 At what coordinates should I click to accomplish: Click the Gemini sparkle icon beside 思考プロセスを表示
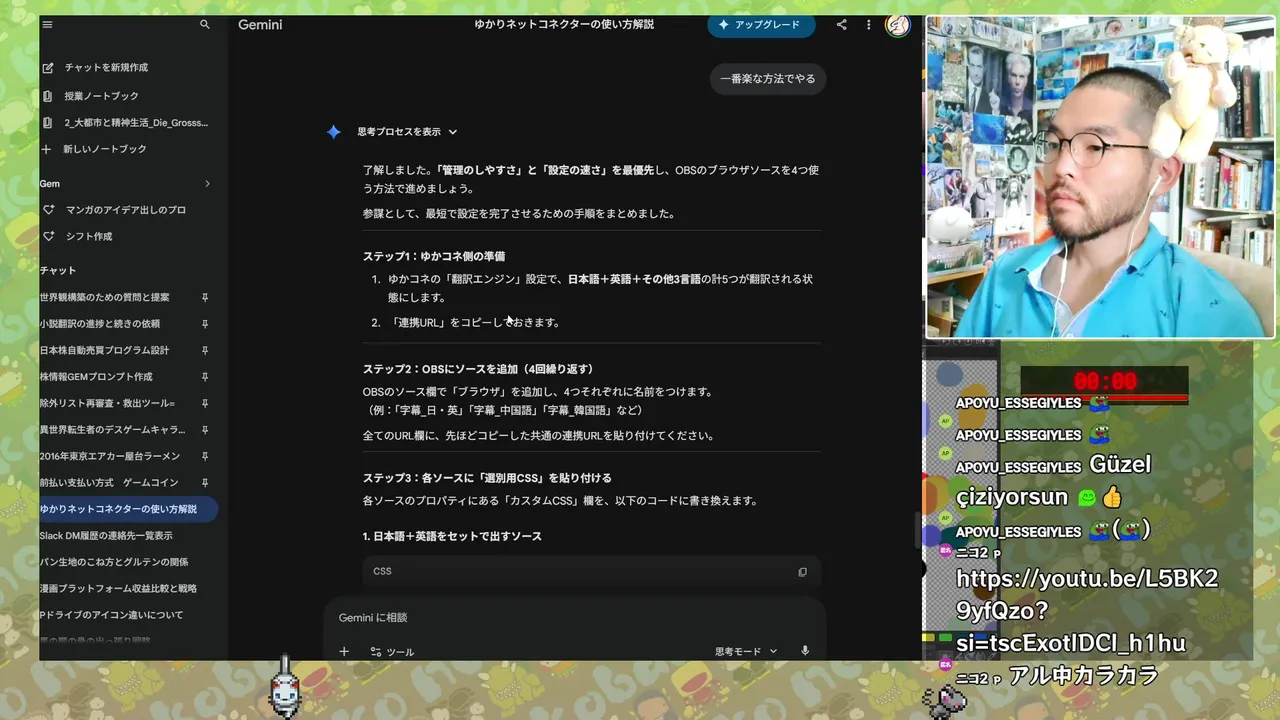click(x=334, y=132)
